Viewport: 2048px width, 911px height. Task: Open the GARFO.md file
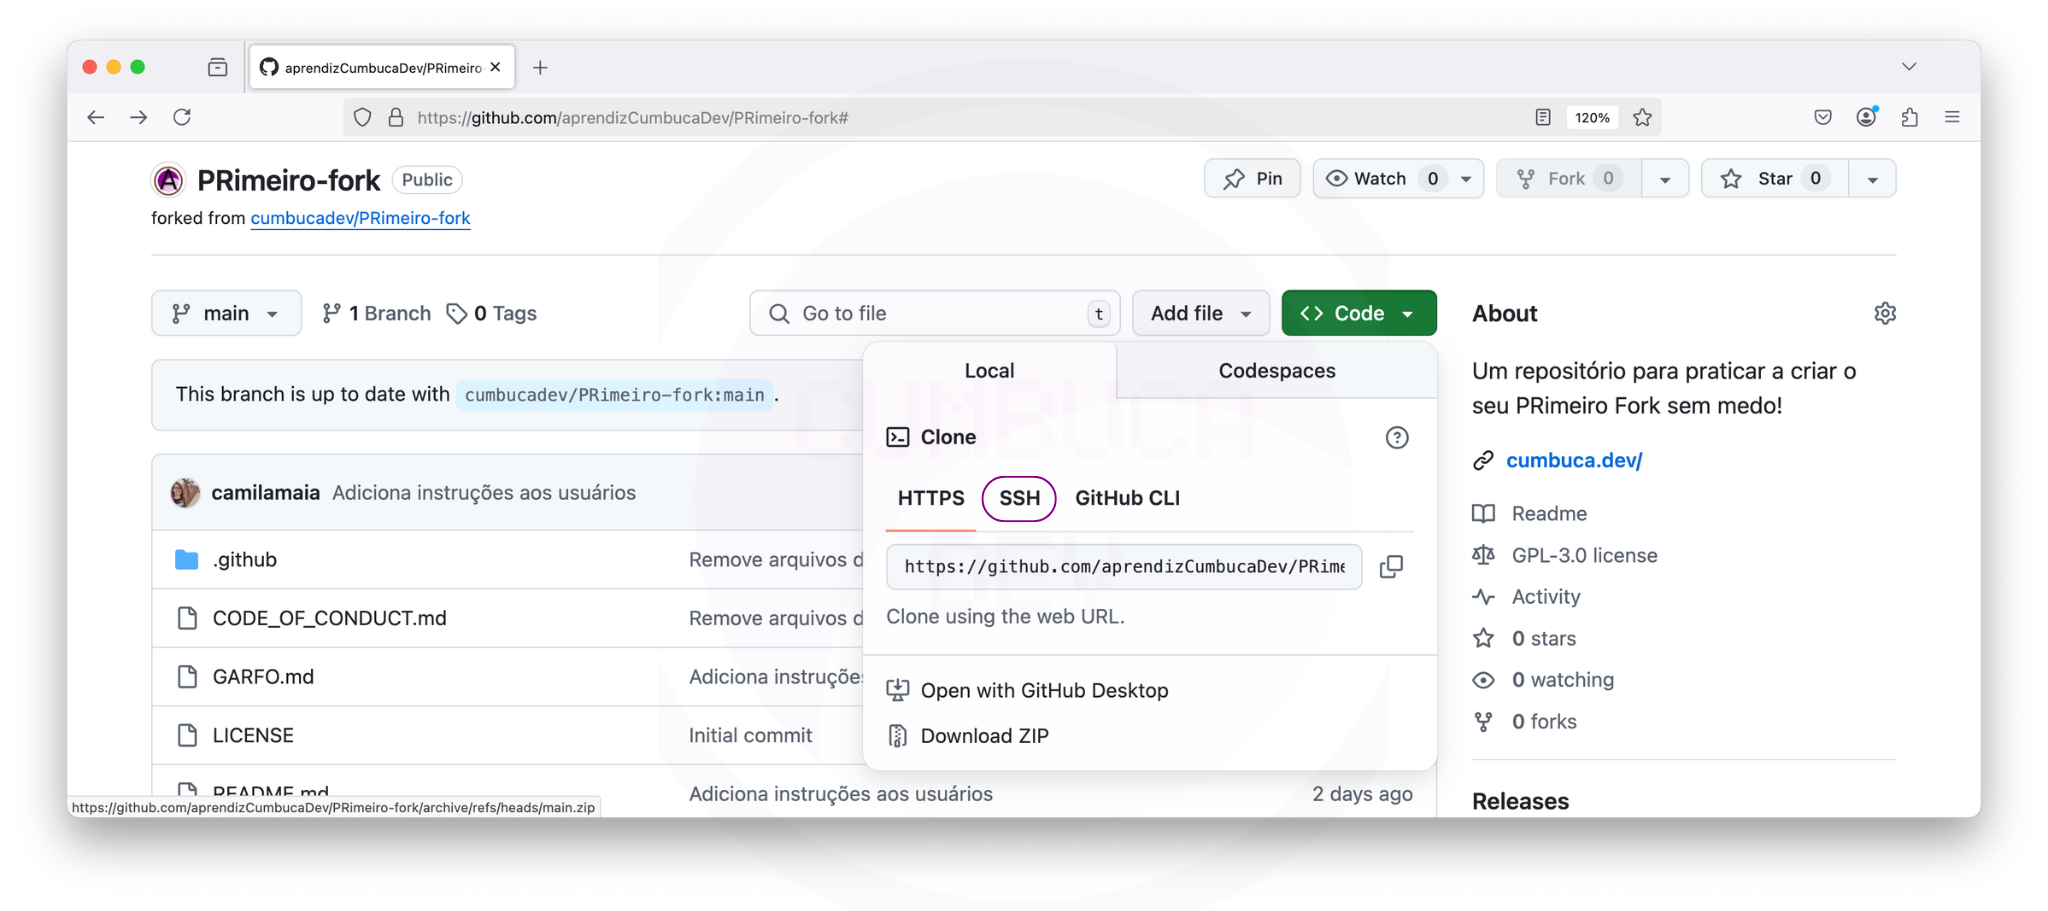(x=263, y=677)
